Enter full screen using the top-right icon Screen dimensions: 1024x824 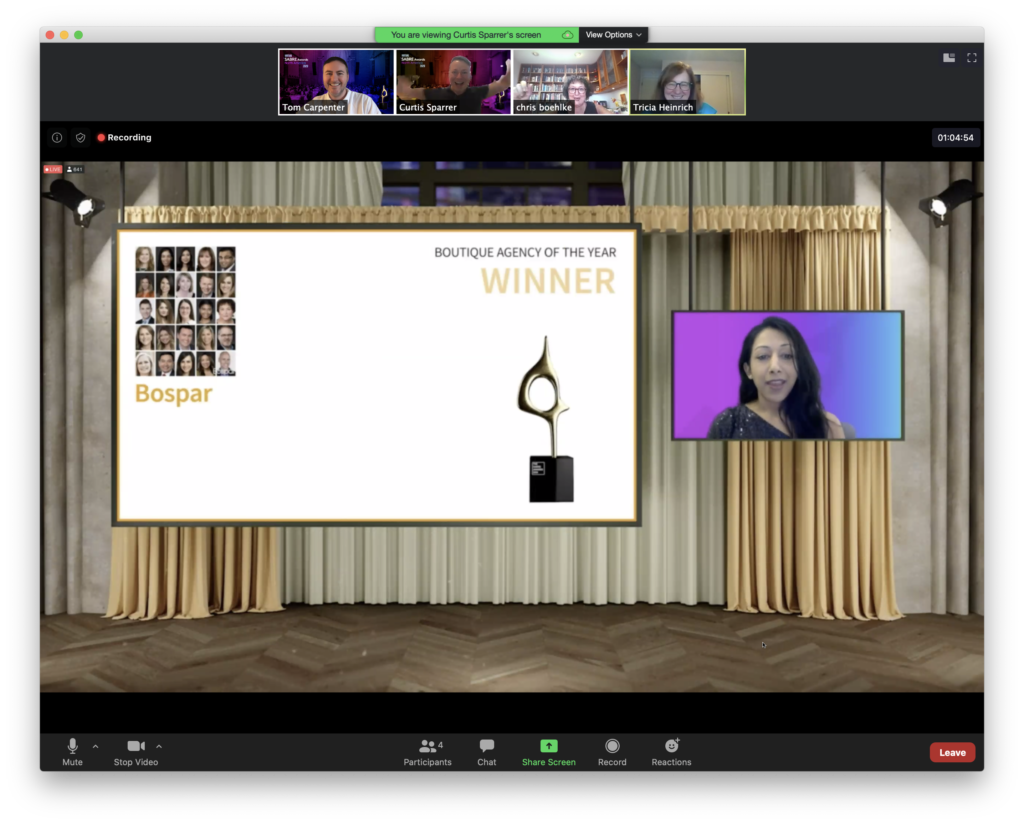971,58
